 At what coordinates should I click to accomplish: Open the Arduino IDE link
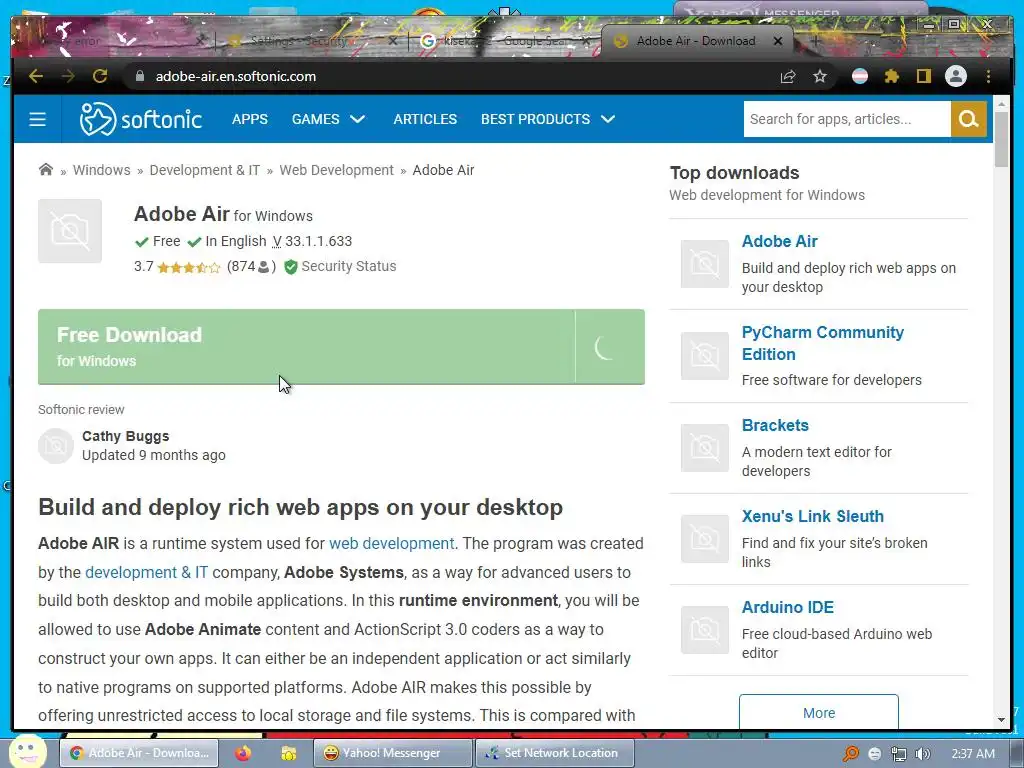(788, 607)
